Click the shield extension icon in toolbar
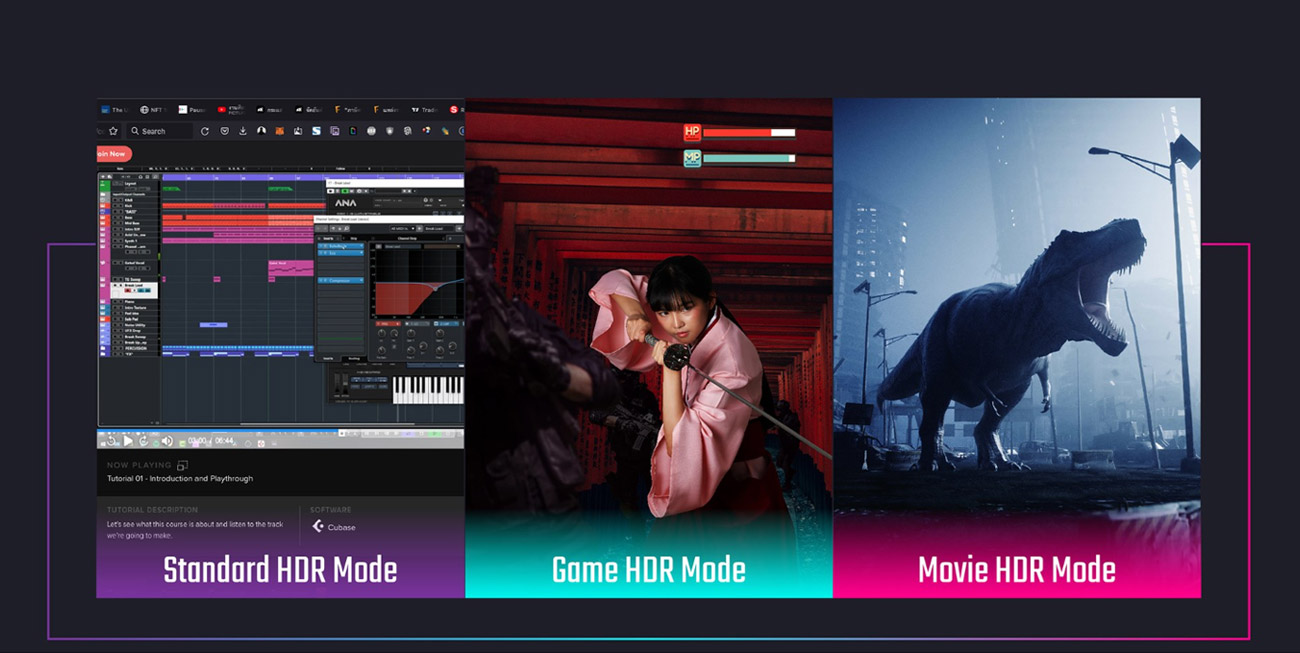 click(x=389, y=131)
